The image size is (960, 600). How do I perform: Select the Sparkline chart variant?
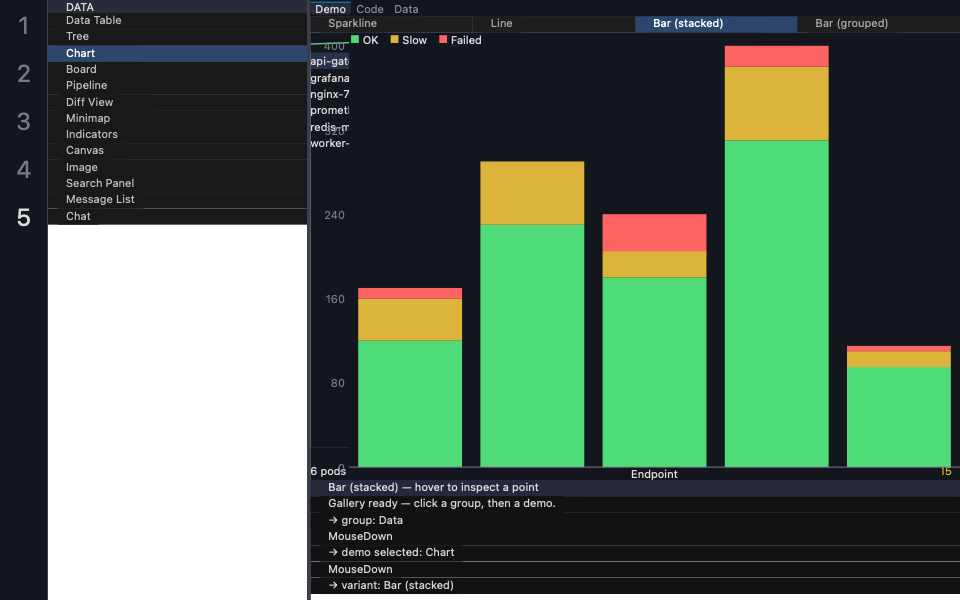click(392, 24)
